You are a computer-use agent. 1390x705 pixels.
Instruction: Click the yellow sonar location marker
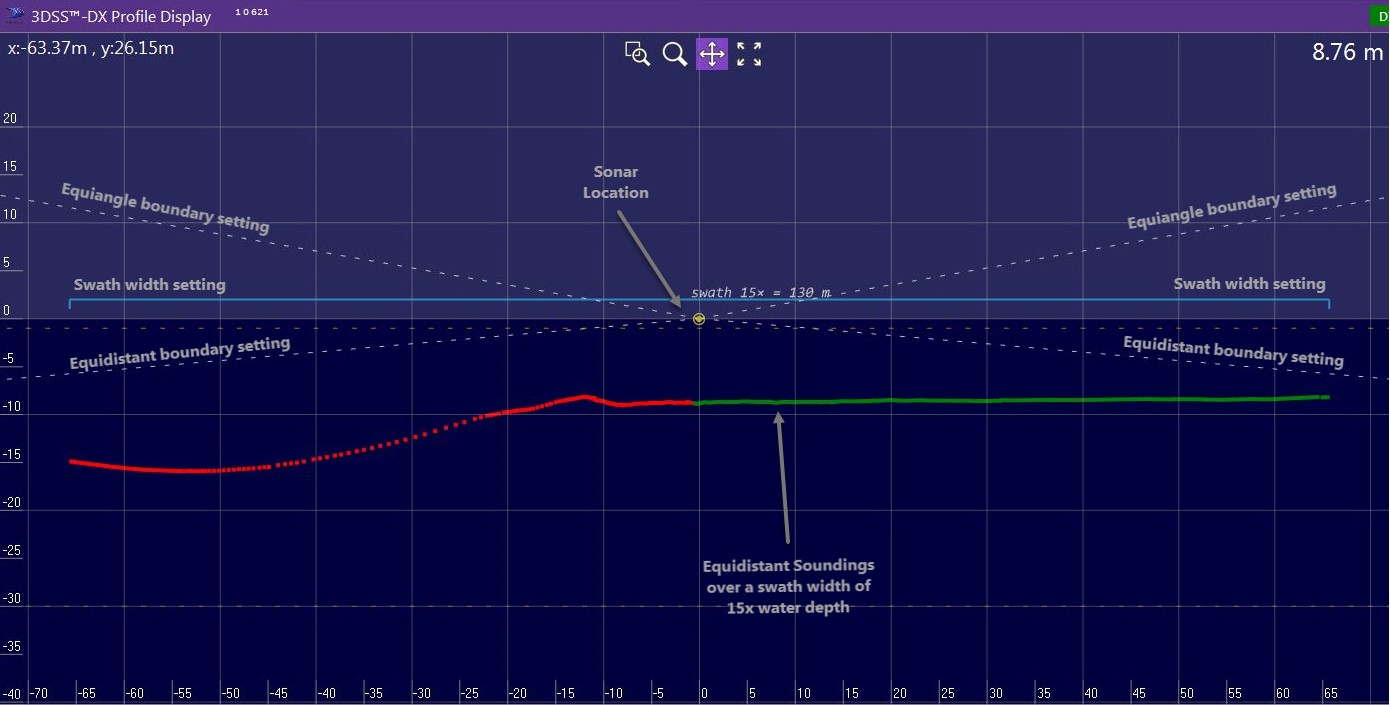pos(699,319)
